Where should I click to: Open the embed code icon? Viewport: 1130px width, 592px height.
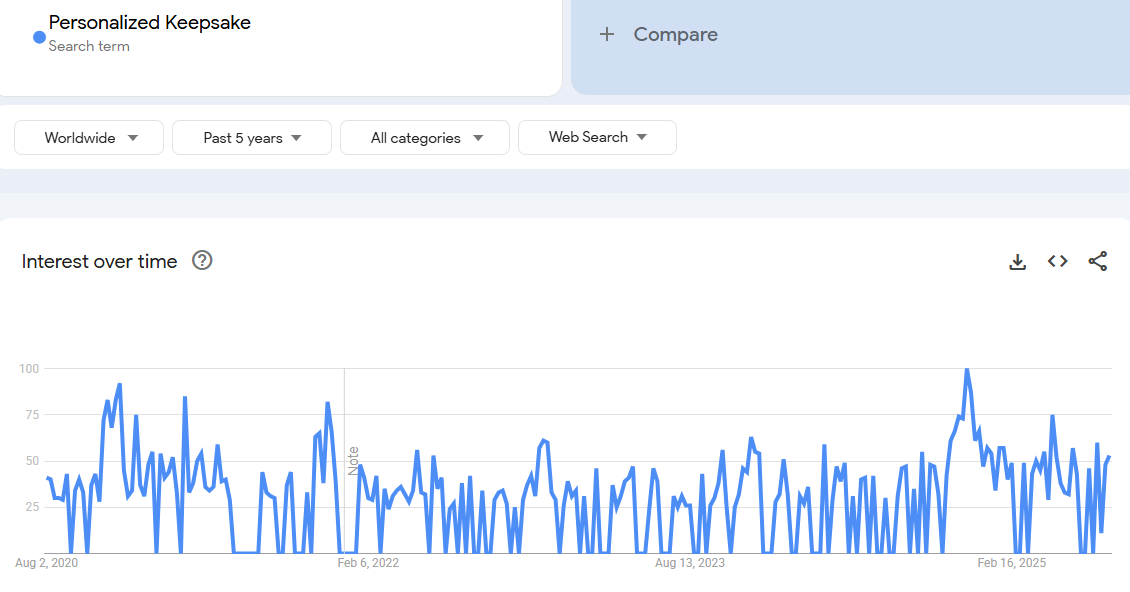1057,262
